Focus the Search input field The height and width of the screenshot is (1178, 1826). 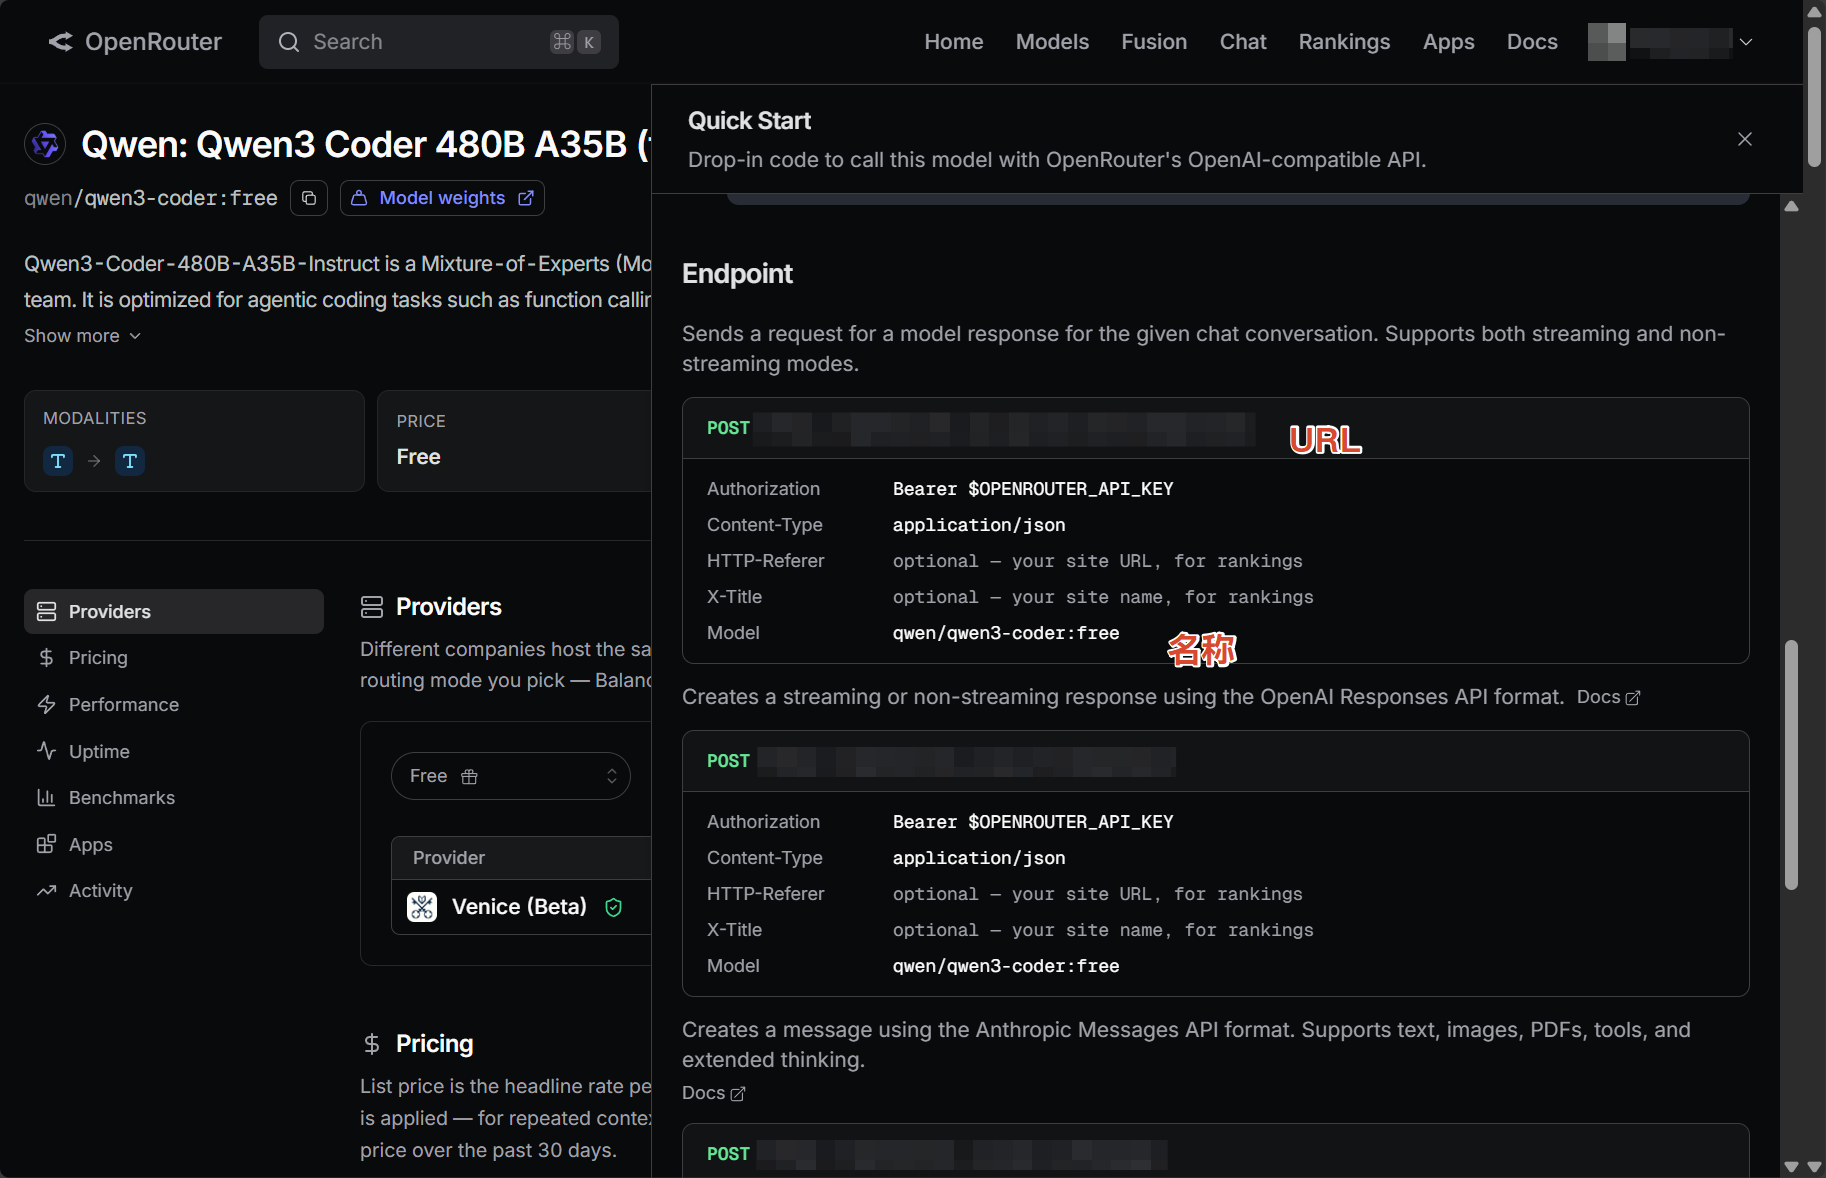coord(439,42)
